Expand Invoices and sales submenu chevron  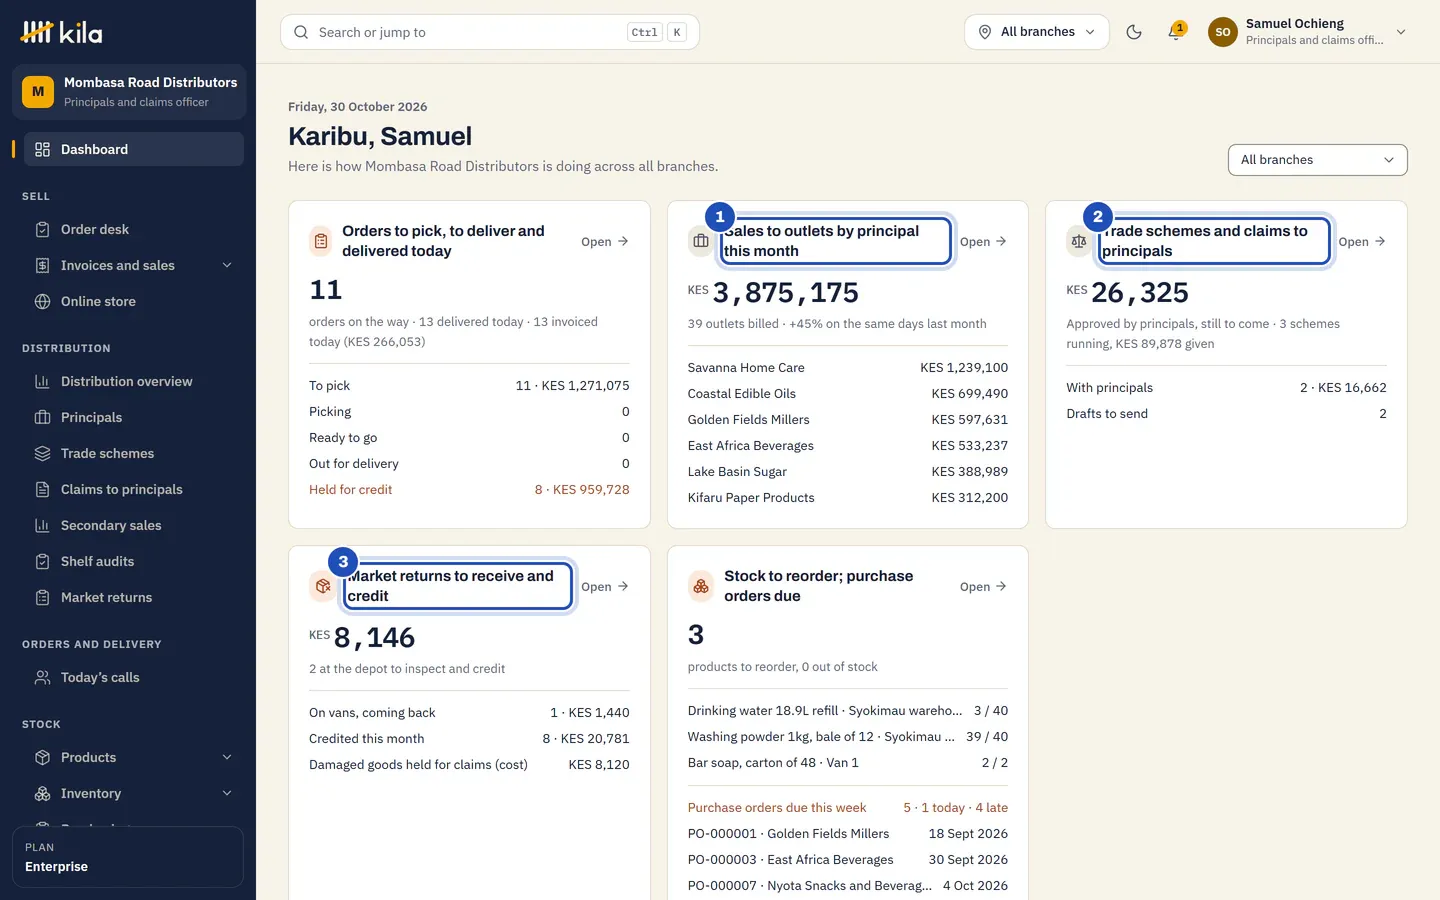227,265
